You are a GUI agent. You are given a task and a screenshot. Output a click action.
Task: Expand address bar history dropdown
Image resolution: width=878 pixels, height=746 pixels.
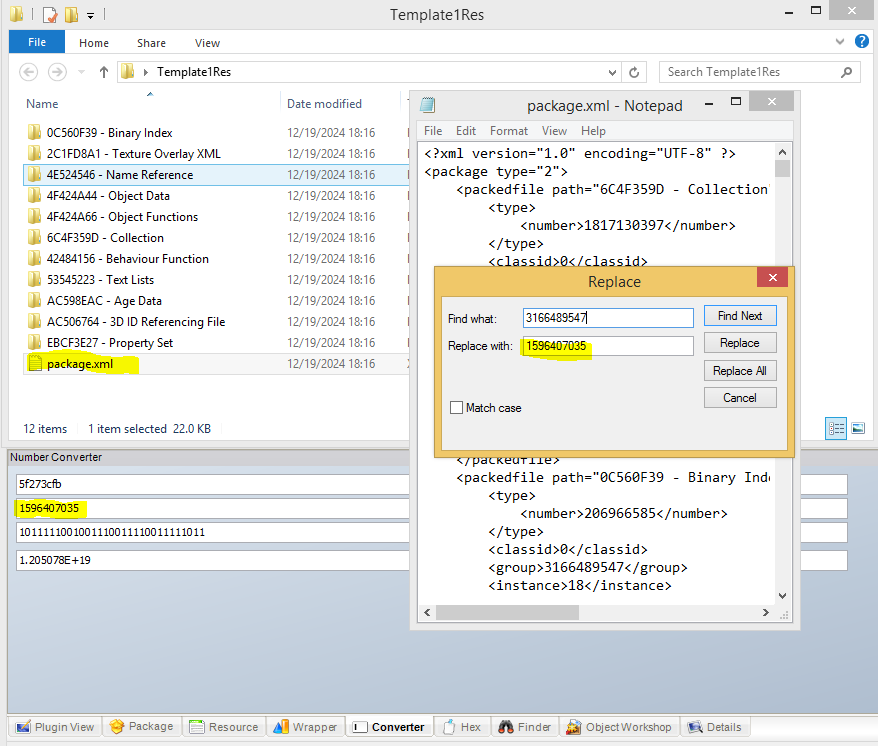[612, 72]
